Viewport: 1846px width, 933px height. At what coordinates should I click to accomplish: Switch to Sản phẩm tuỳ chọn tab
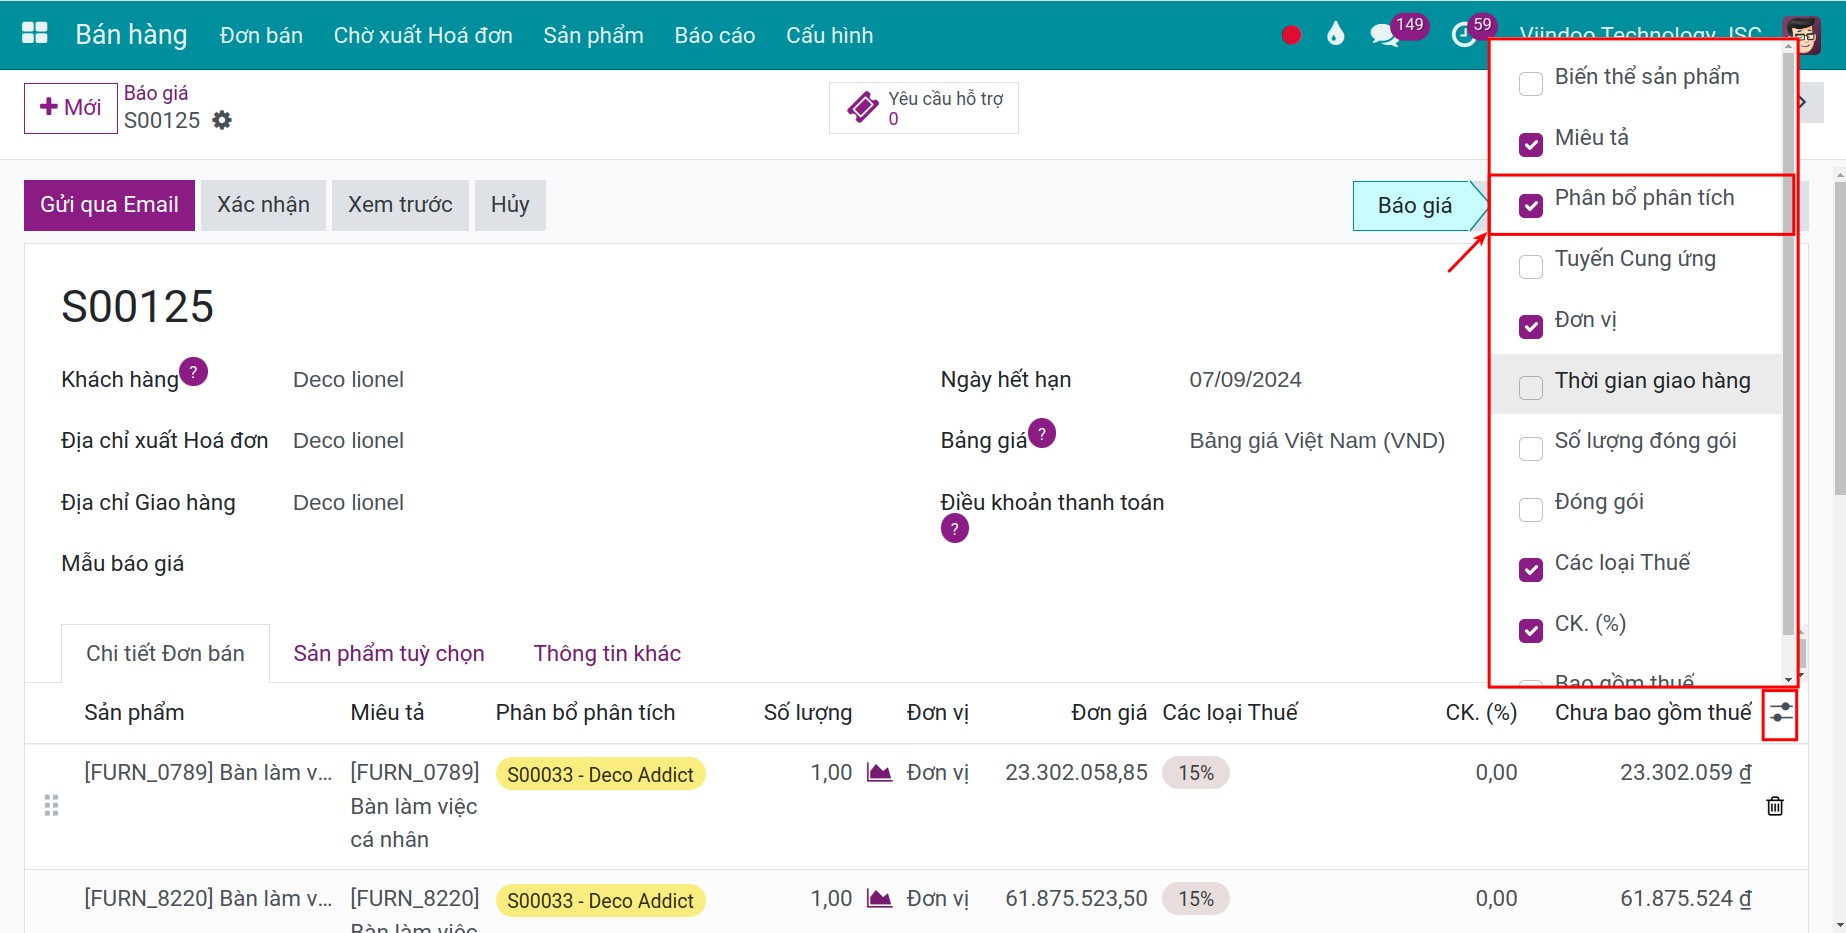(x=389, y=653)
